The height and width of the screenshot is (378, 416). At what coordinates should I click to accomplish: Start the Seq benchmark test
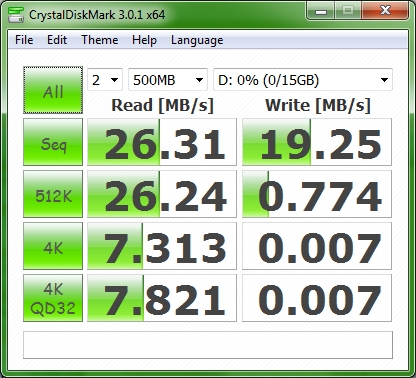[53, 142]
